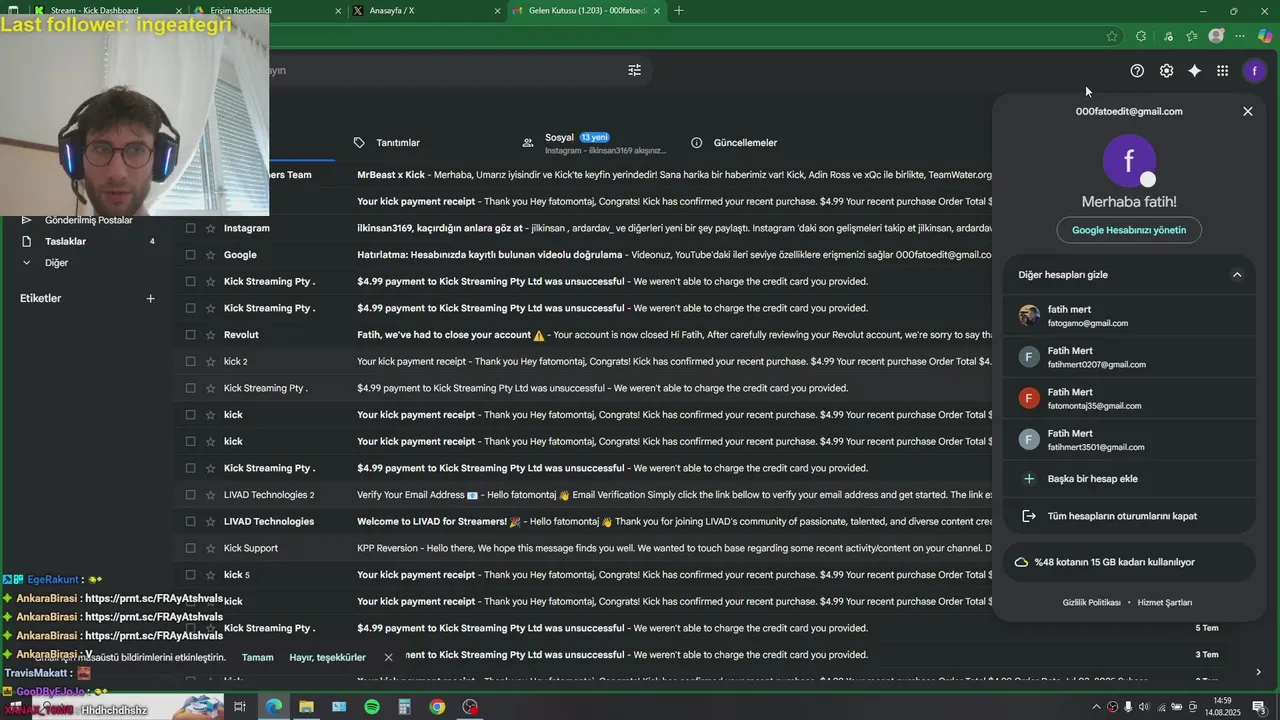
Task: Open Windows notification center
Action: [x=1259, y=707]
